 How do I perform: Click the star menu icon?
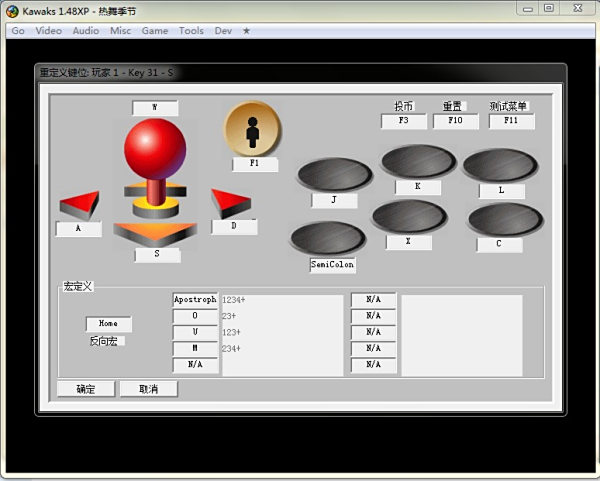(246, 31)
